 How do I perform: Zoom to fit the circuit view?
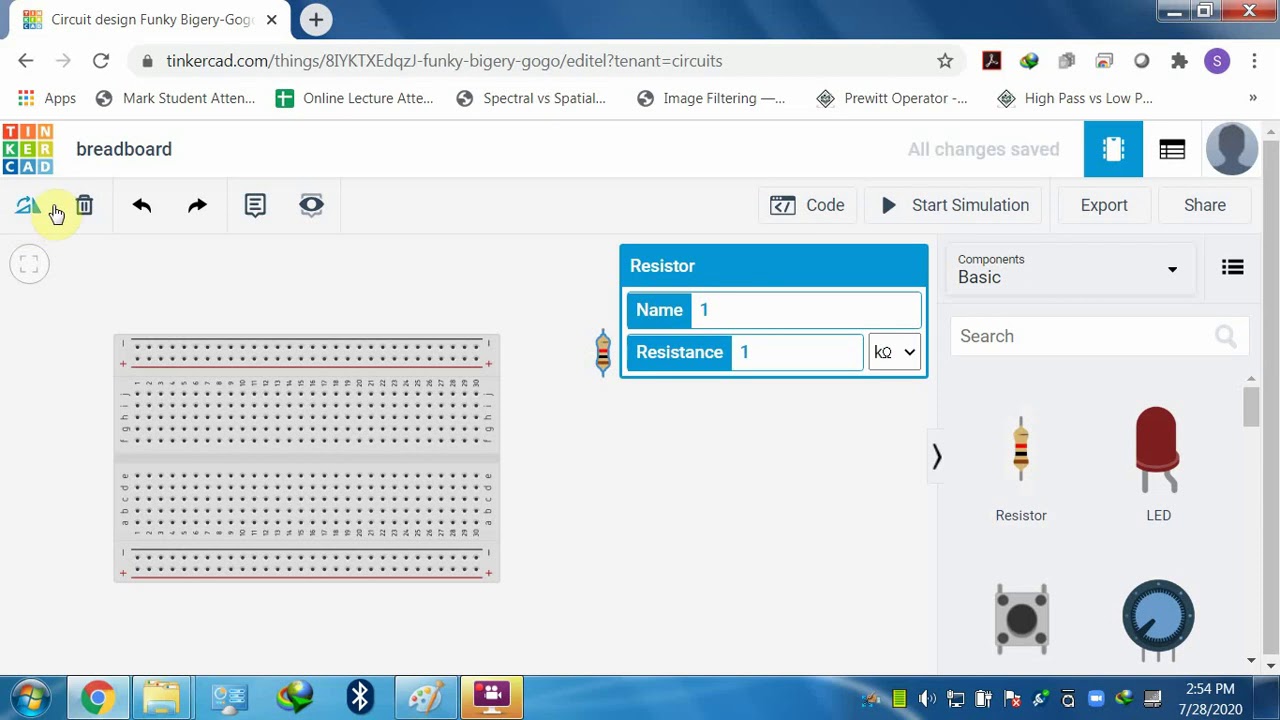pos(29,264)
